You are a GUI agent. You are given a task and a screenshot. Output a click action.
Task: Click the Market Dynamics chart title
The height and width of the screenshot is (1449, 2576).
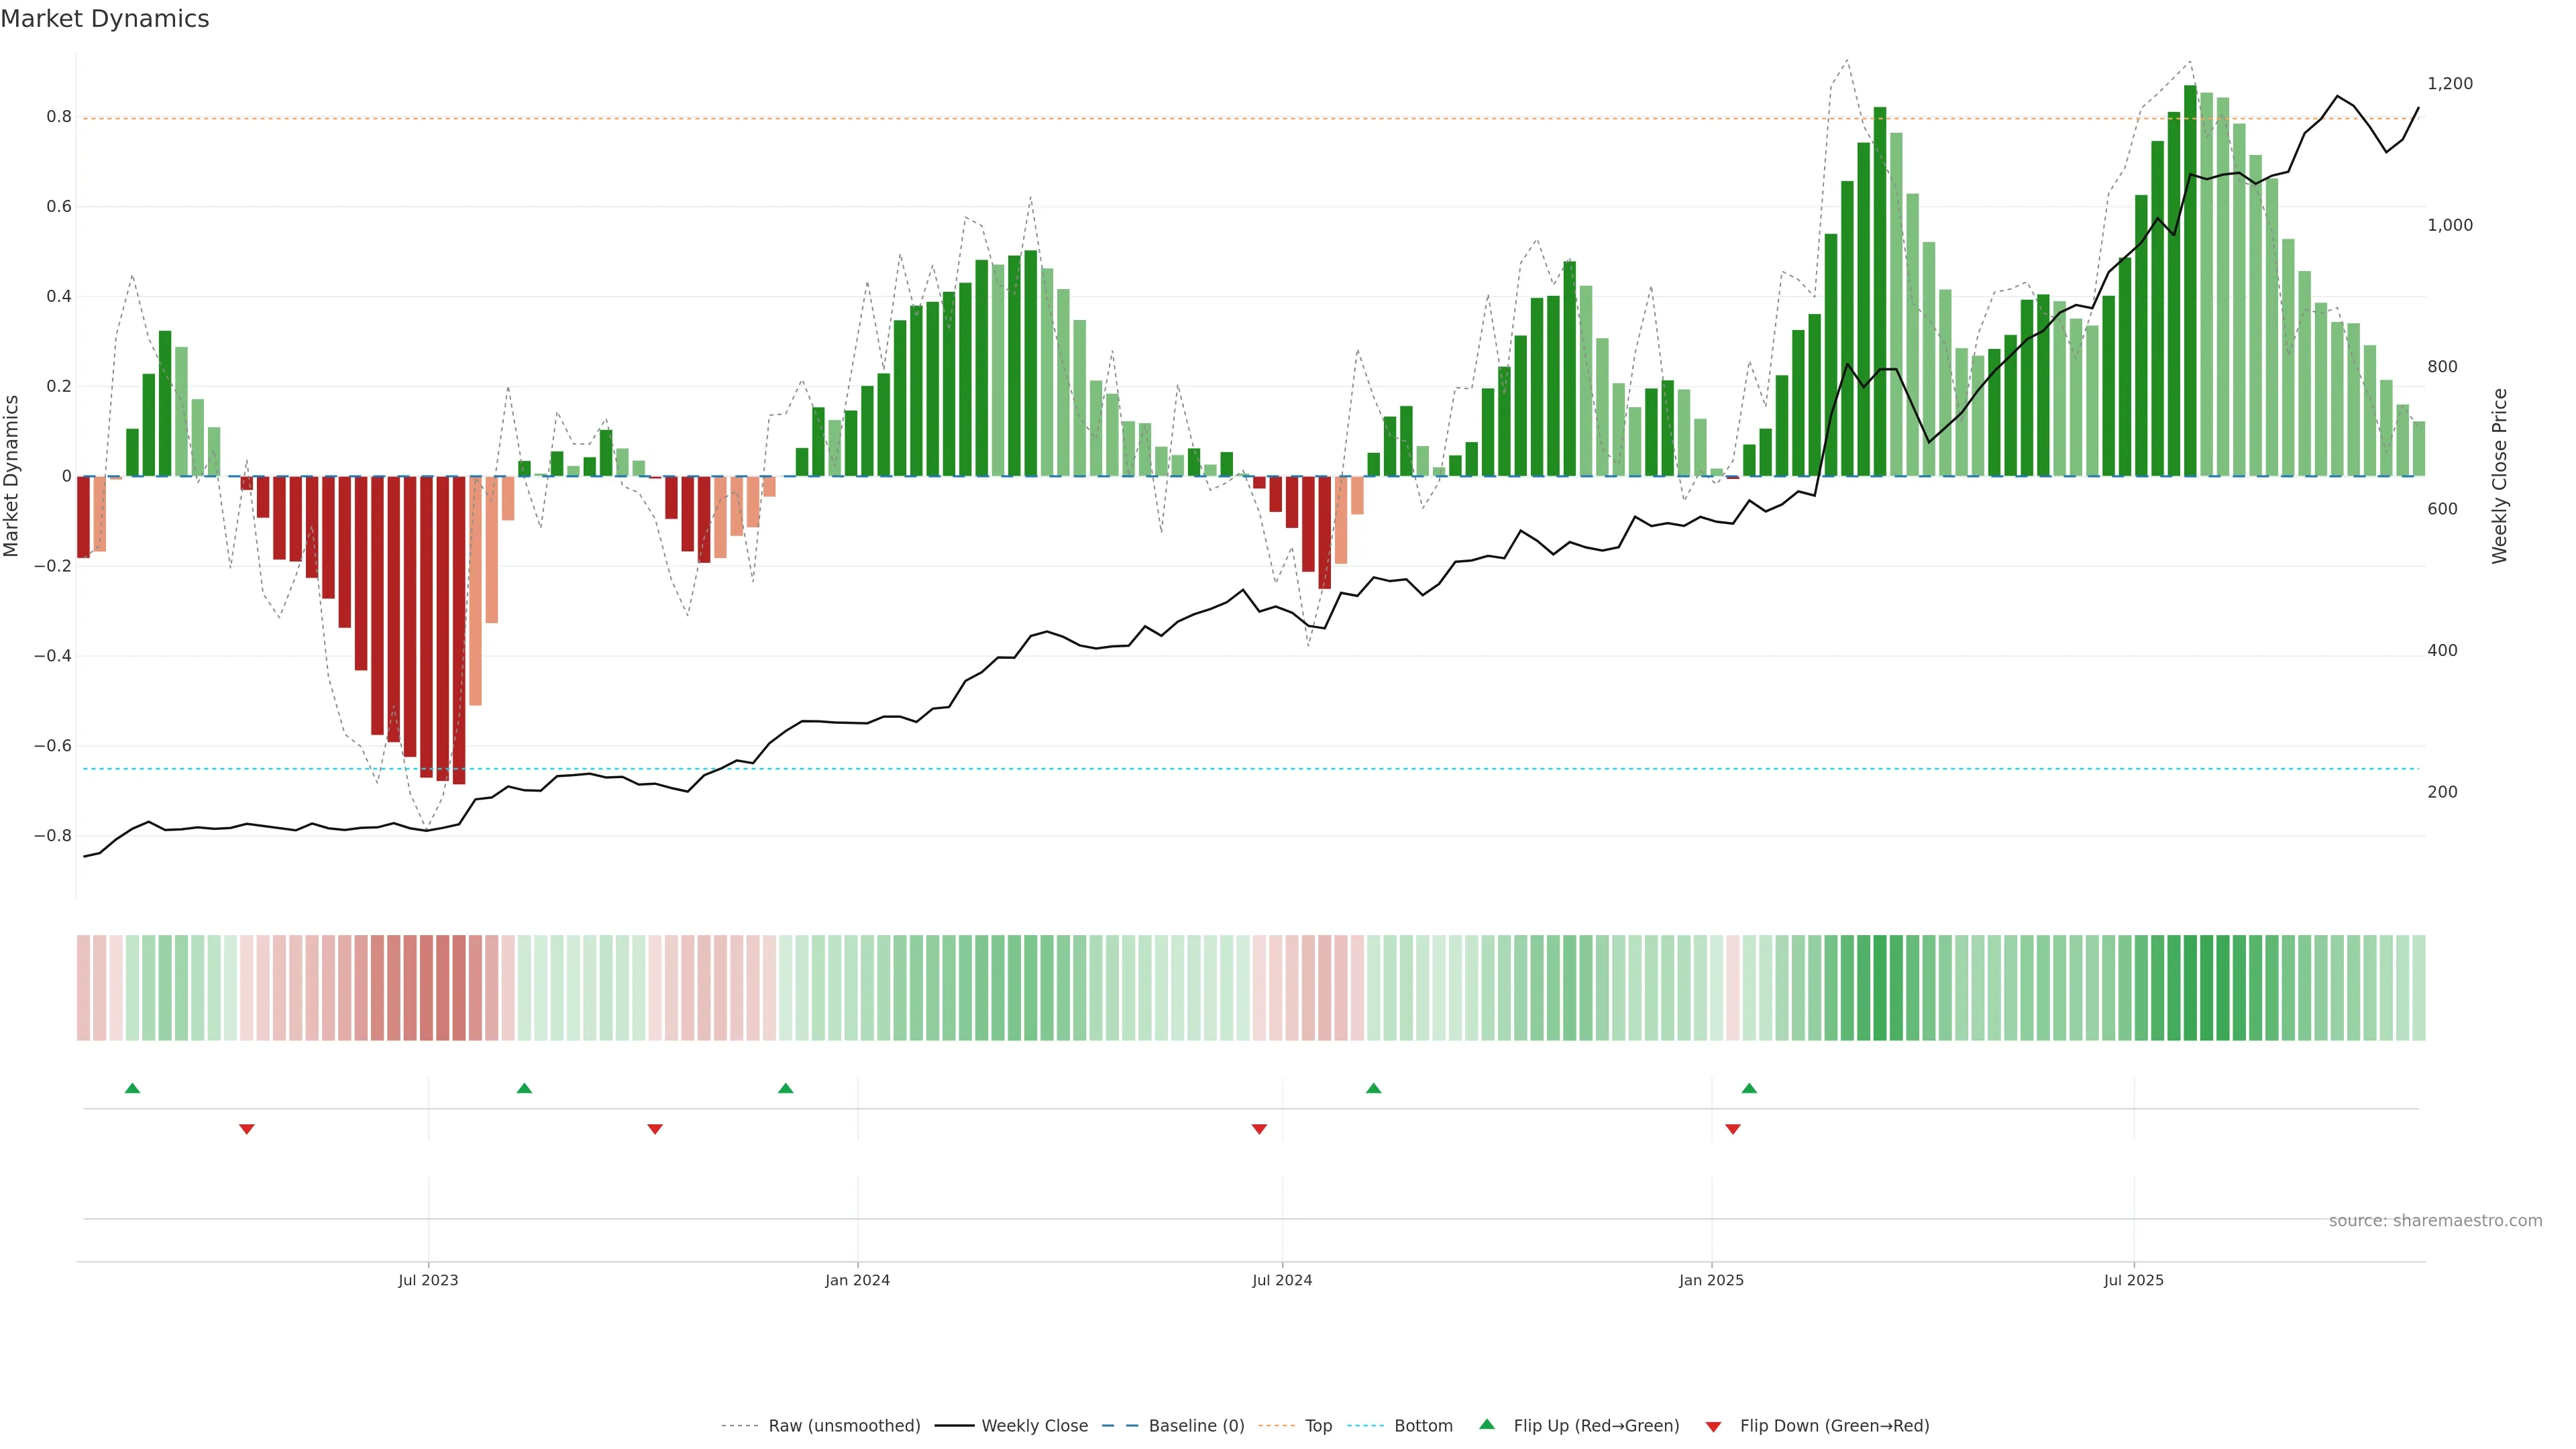tap(105, 19)
